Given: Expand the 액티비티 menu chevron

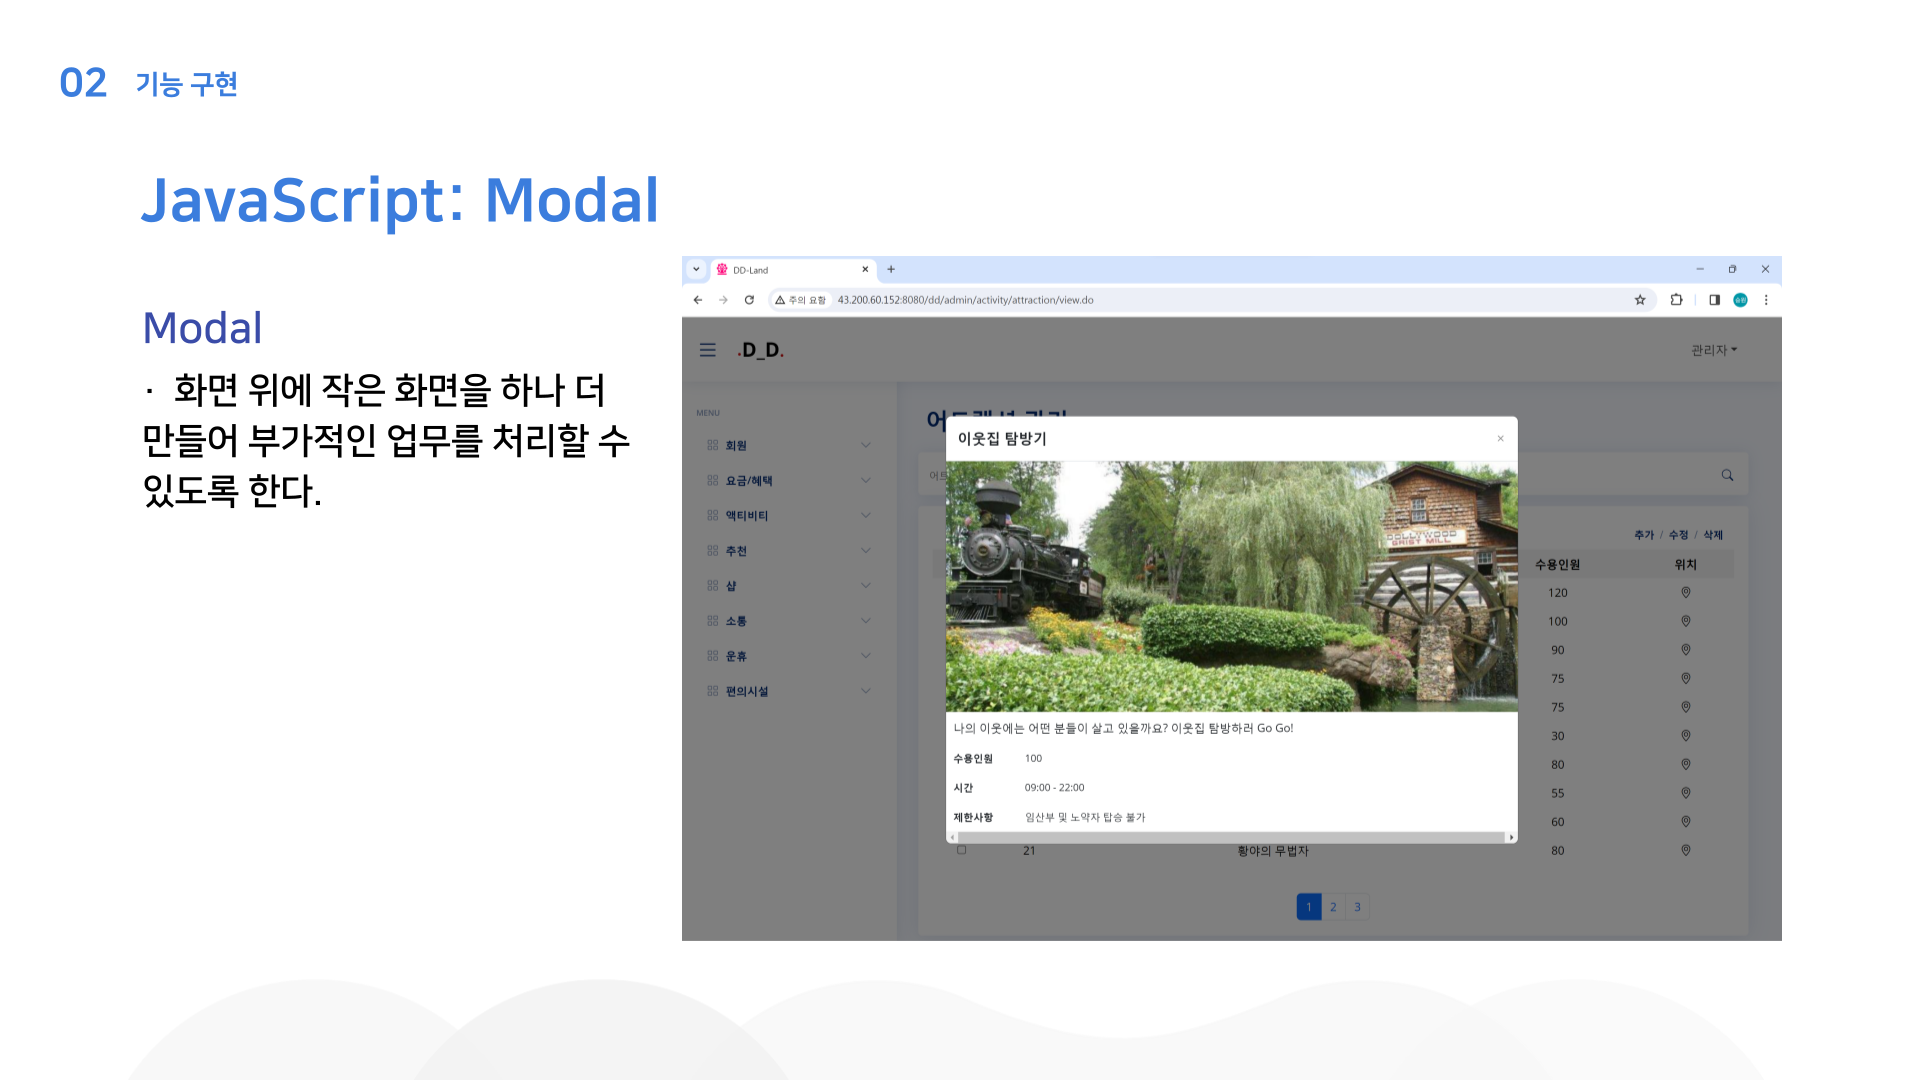Looking at the screenshot, I should coord(866,515).
